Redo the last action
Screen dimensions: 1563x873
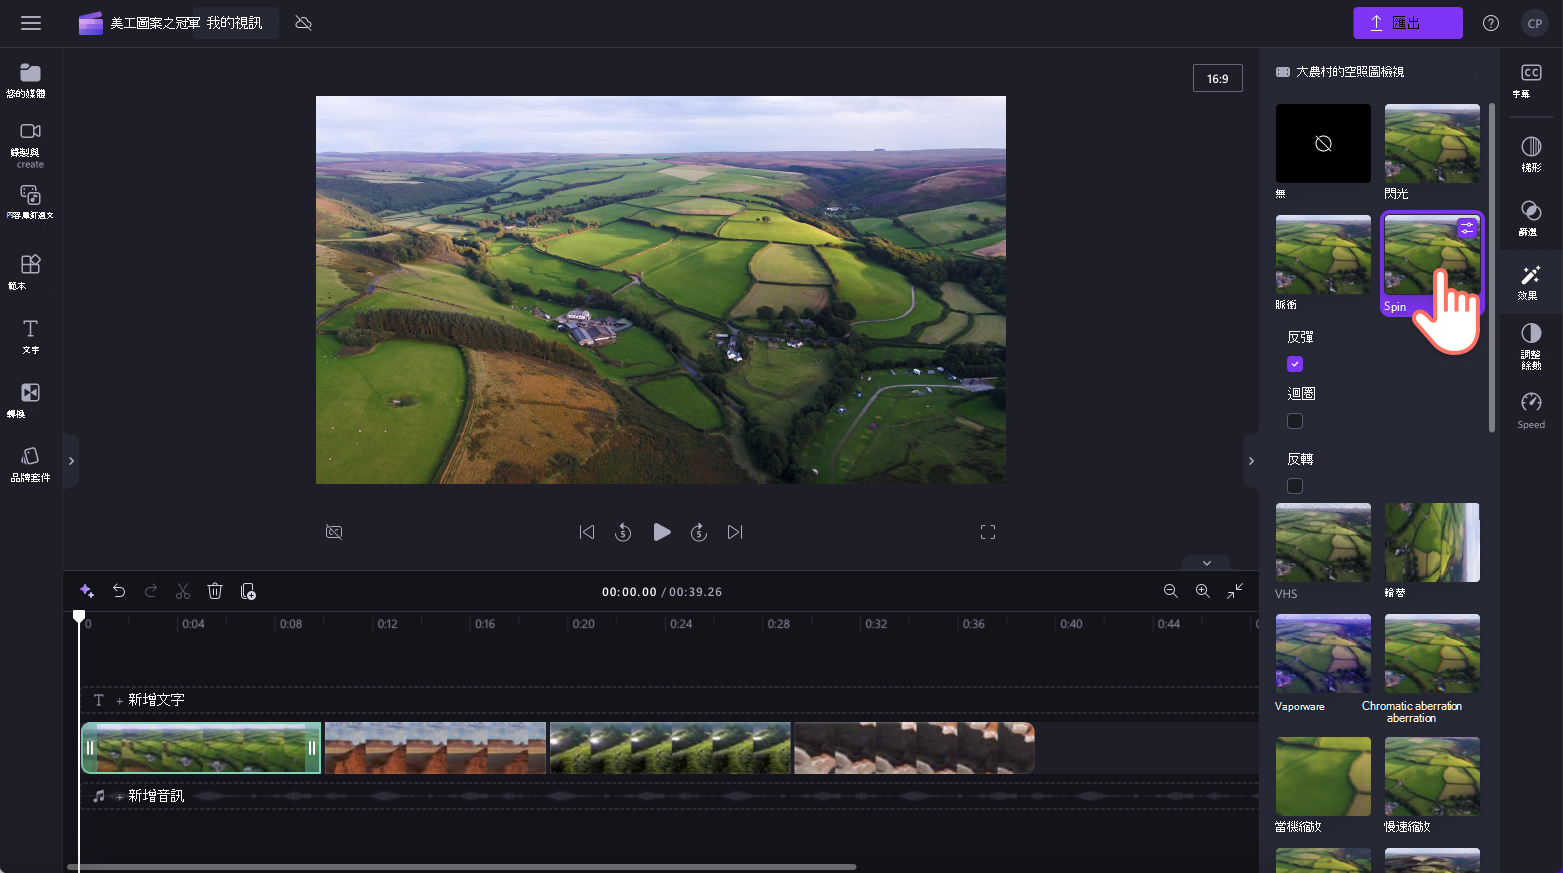coord(151,591)
